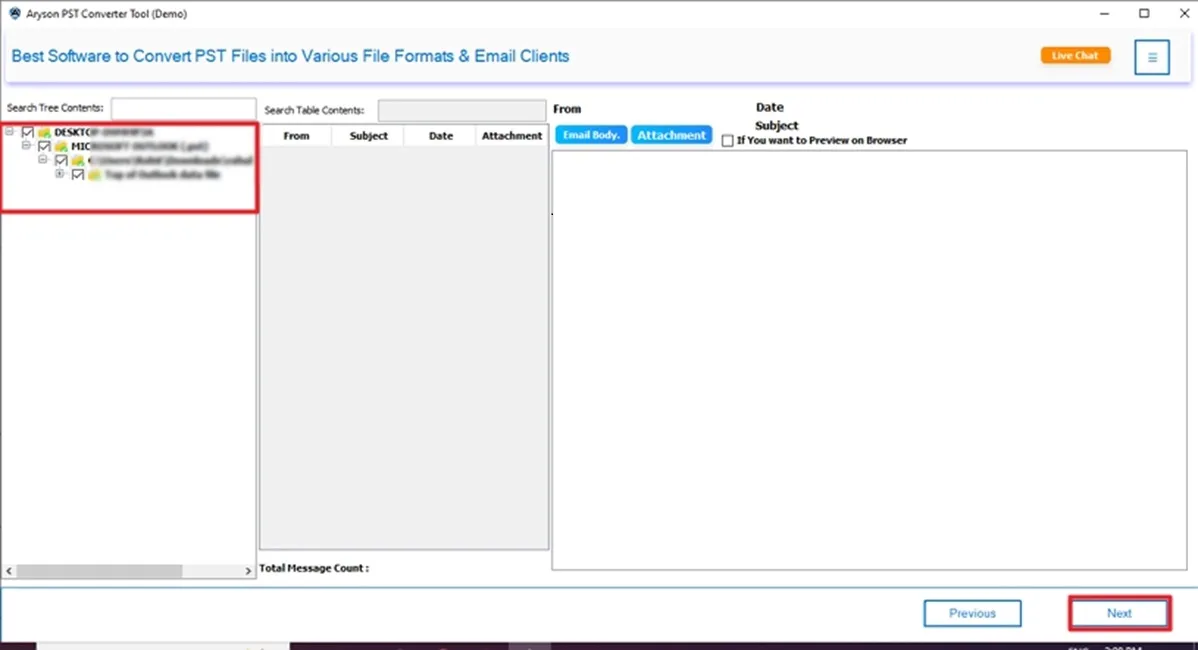
Task: Click the tree panel scrollbar left arrow
Action: point(9,571)
